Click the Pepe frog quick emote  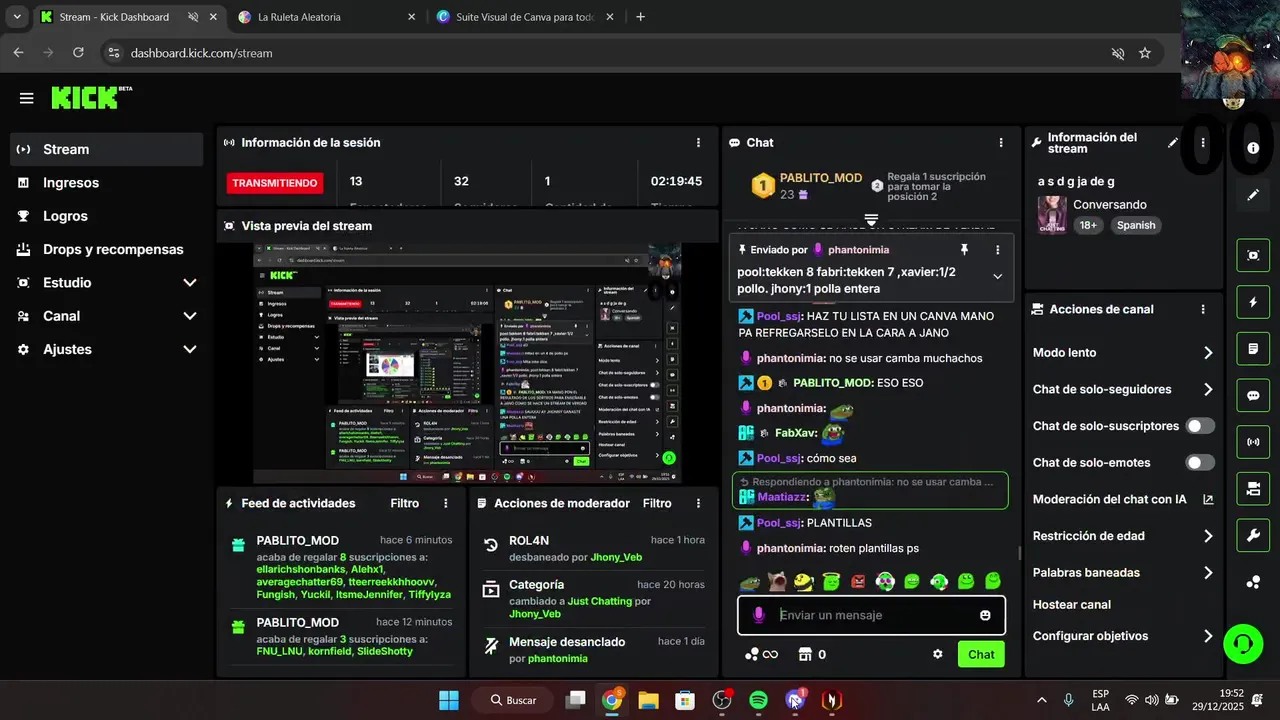coord(750,581)
